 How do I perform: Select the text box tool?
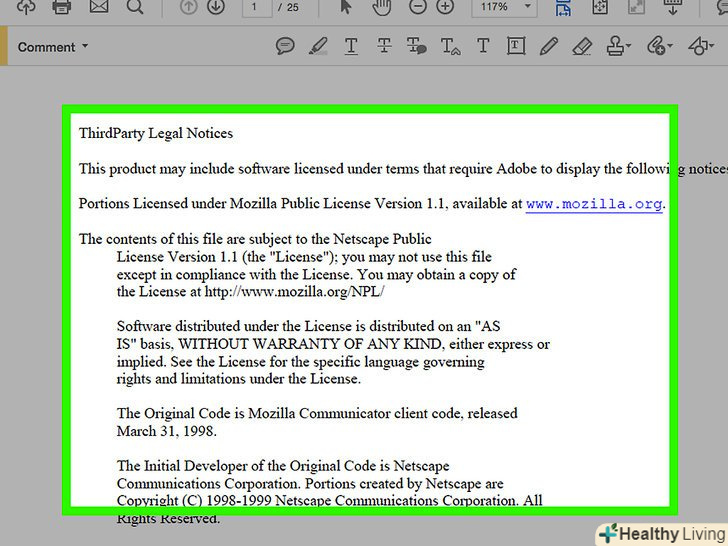tap(515, 46)
